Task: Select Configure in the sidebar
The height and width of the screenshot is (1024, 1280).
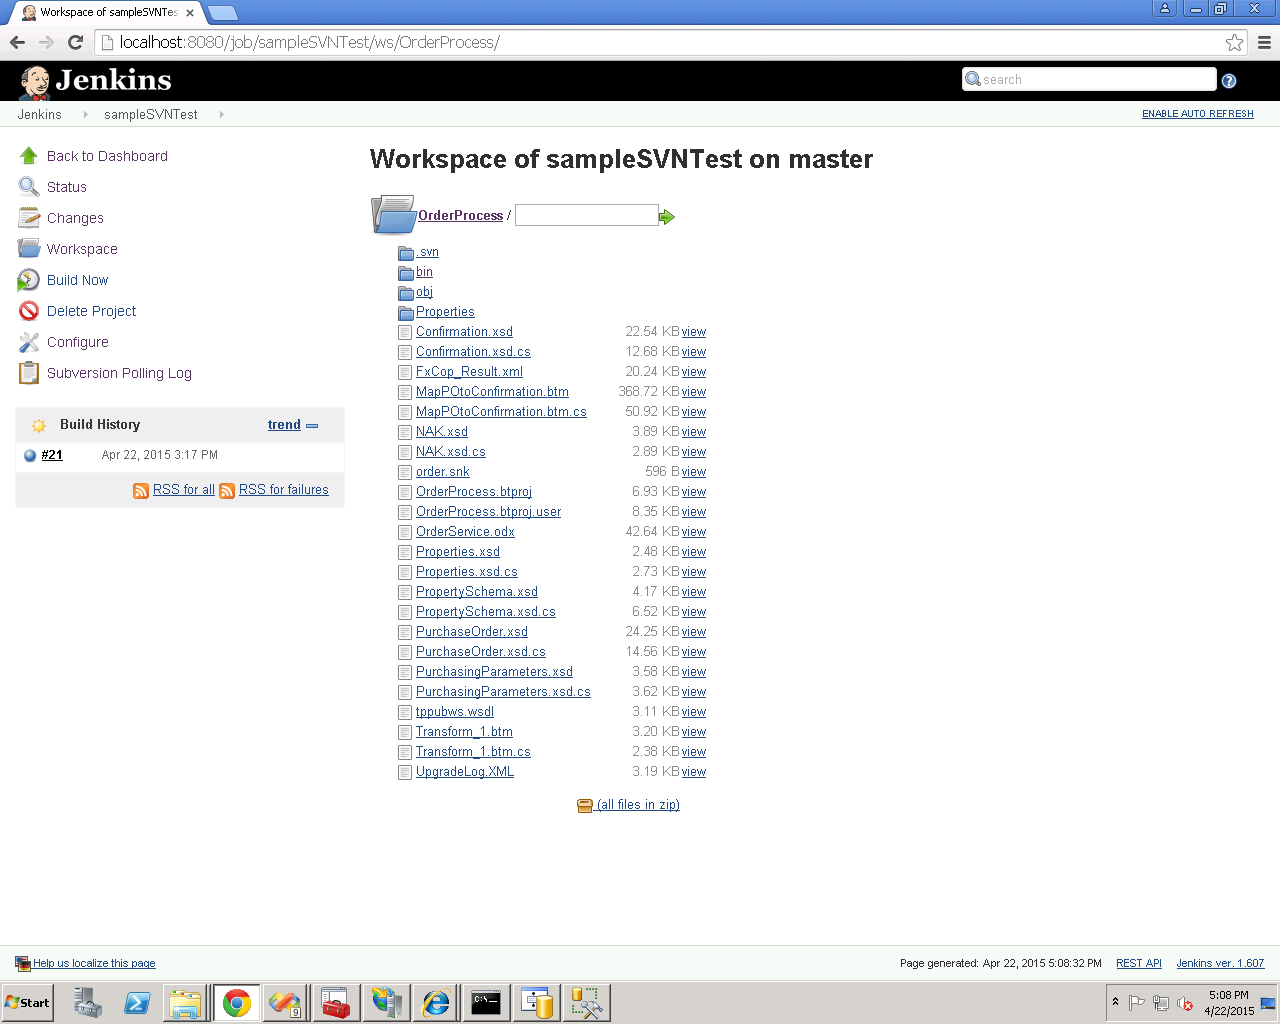Action: 78,342
